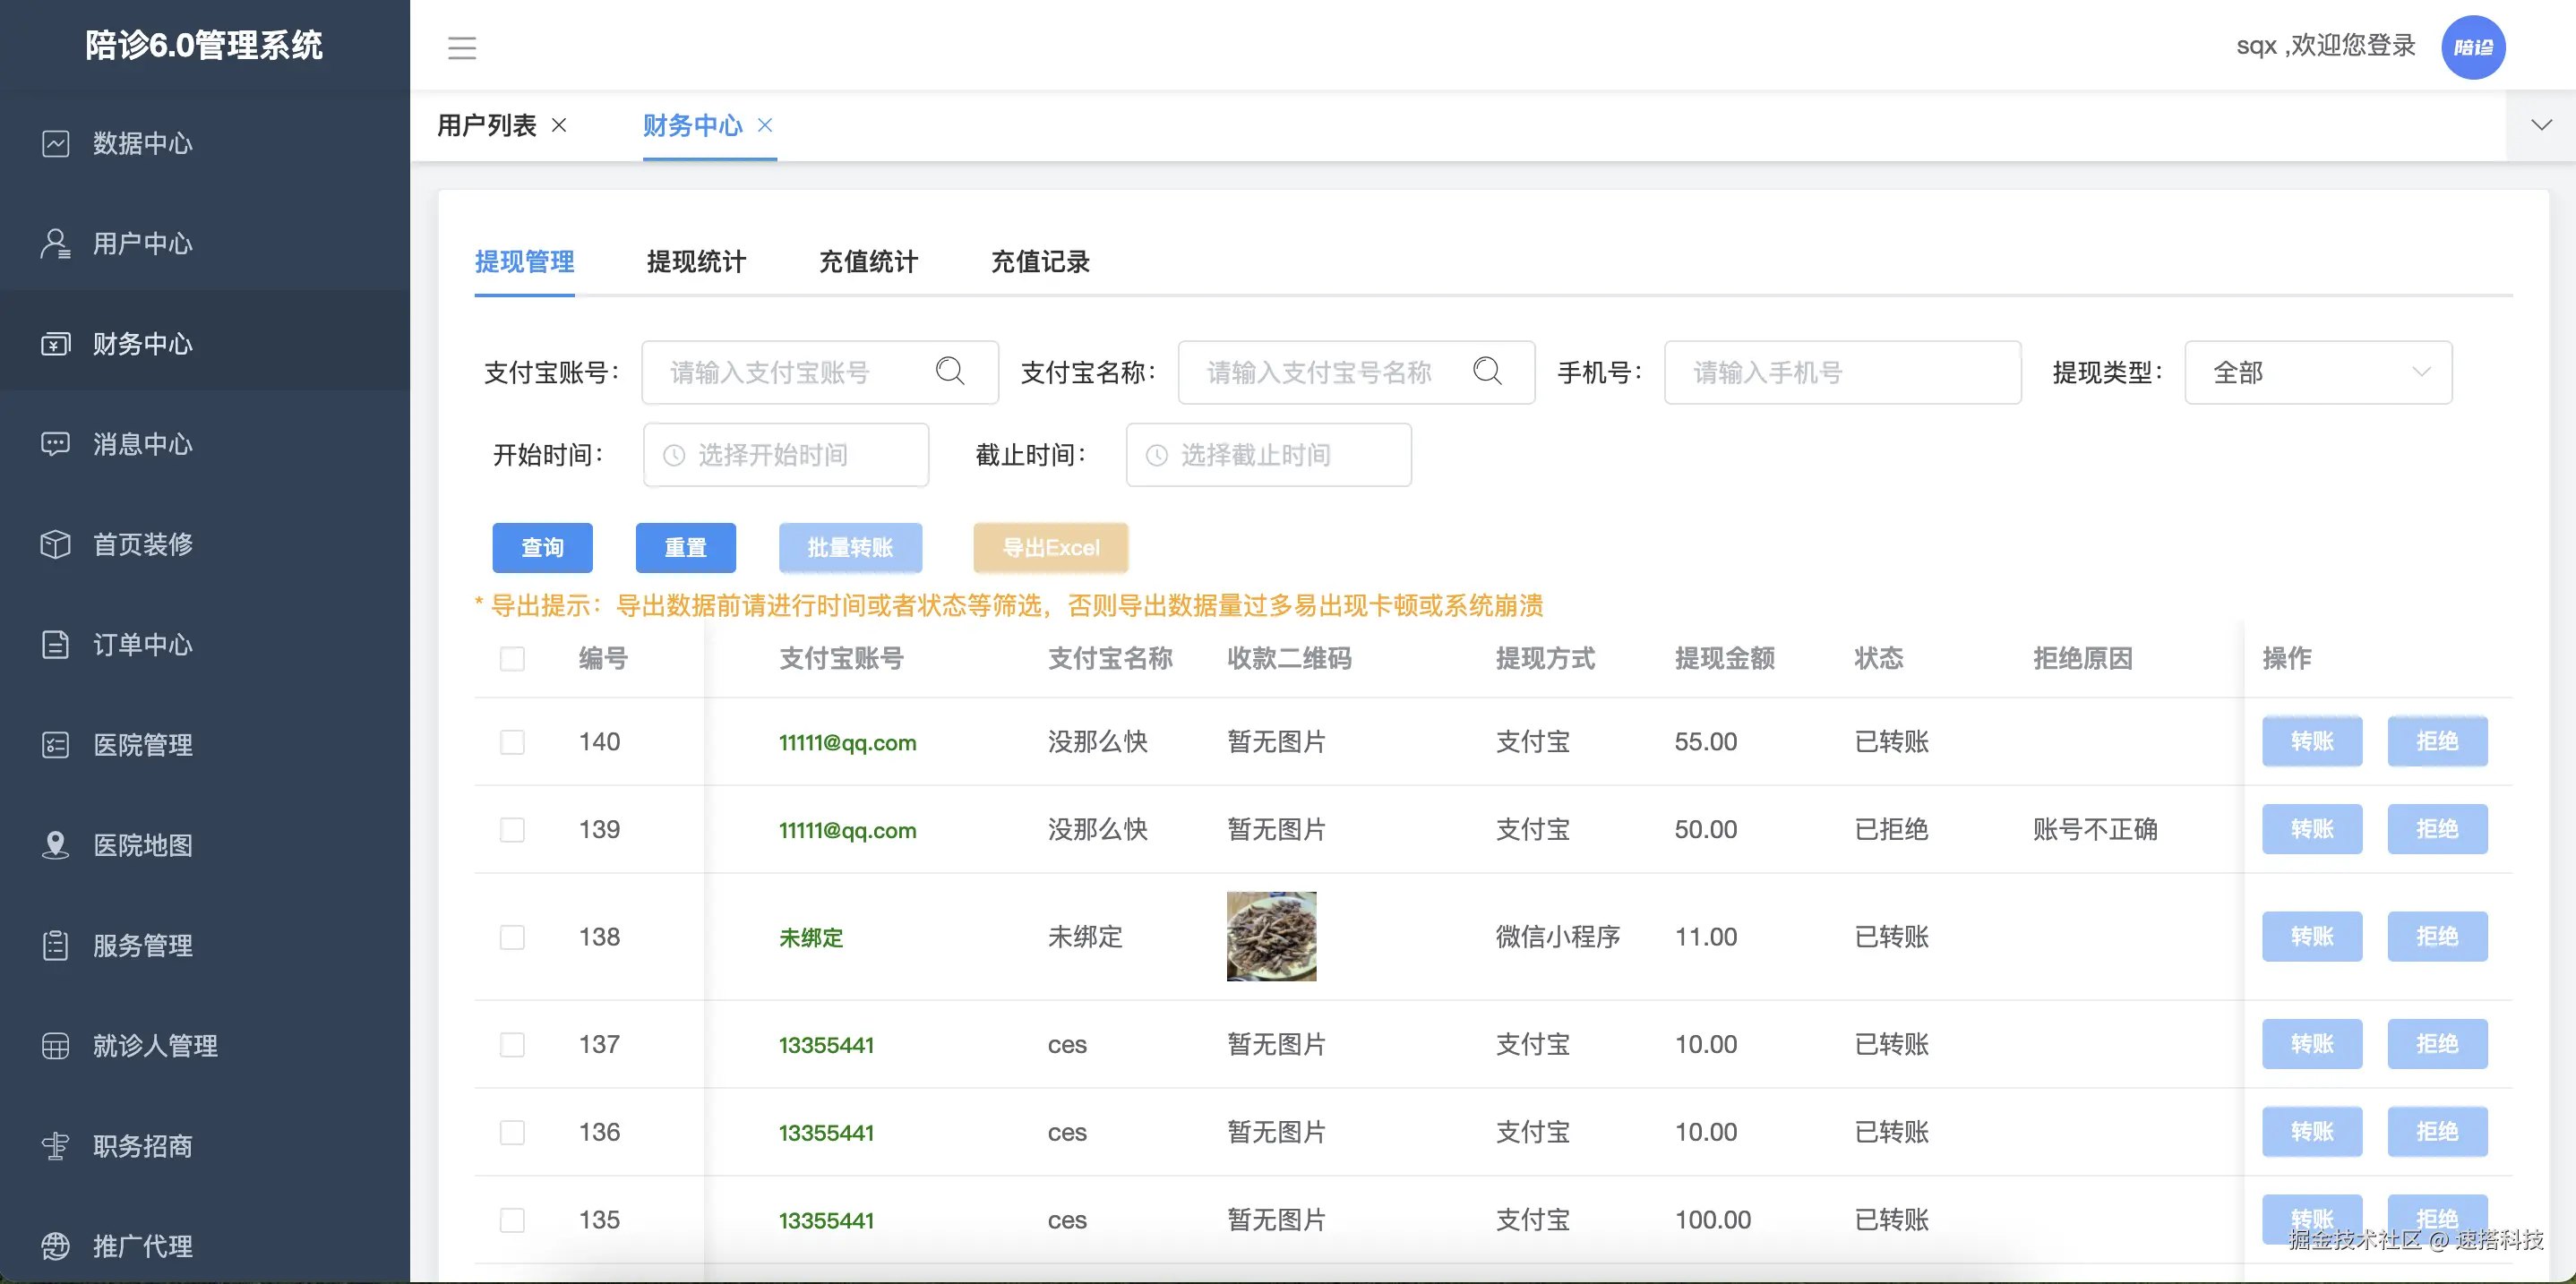Select 用户中心 from the sidebar

pyautogui.click(x=141, y=243)
